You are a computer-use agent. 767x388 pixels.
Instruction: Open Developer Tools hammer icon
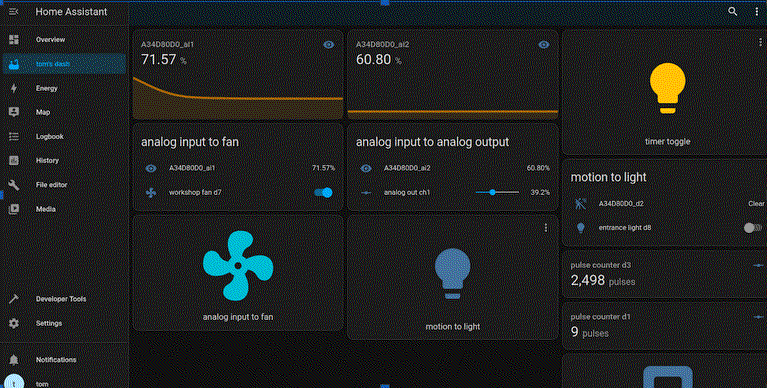pos(14,299)
